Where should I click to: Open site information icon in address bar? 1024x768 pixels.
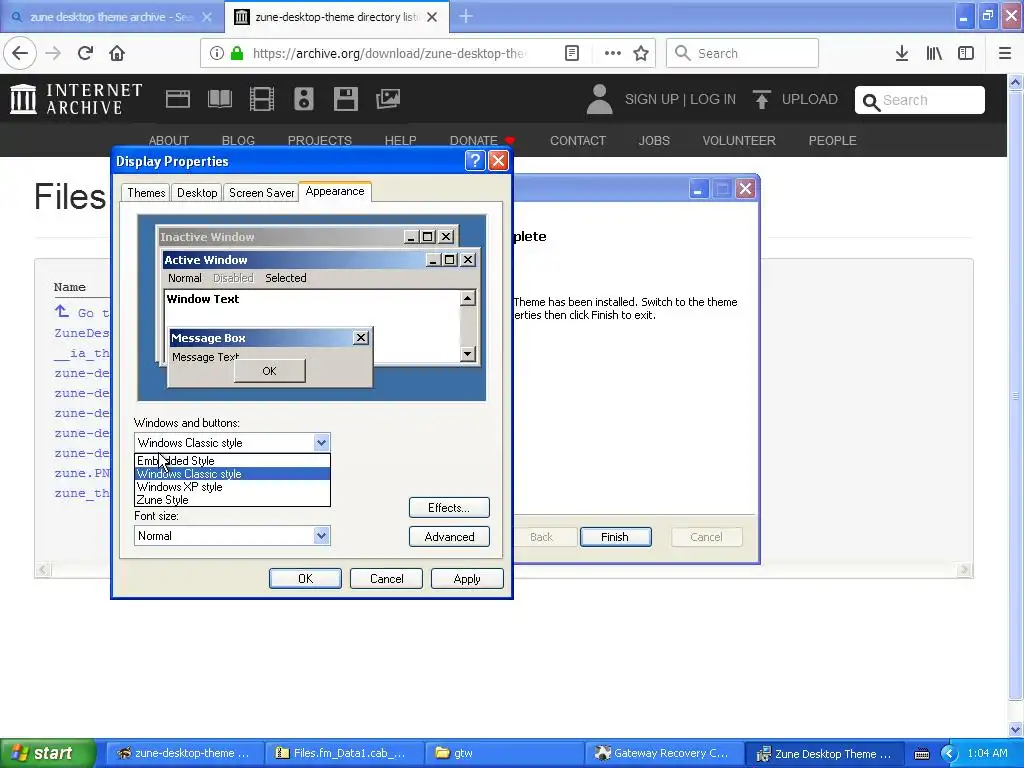point(217,53)
